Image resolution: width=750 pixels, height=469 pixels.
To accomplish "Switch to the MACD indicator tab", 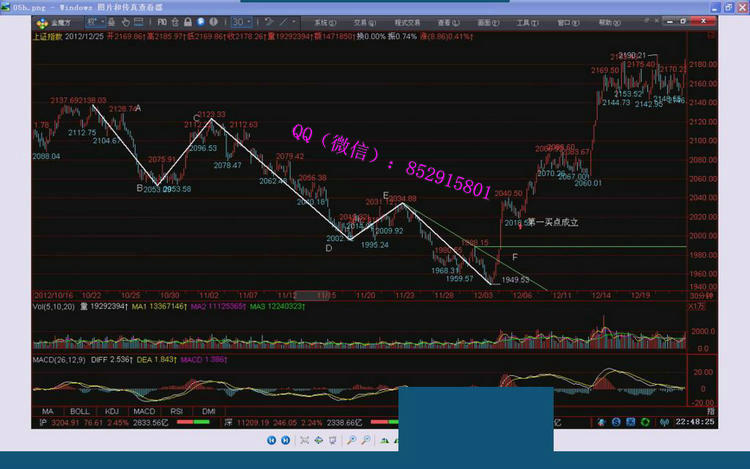I will coord(145,410).
